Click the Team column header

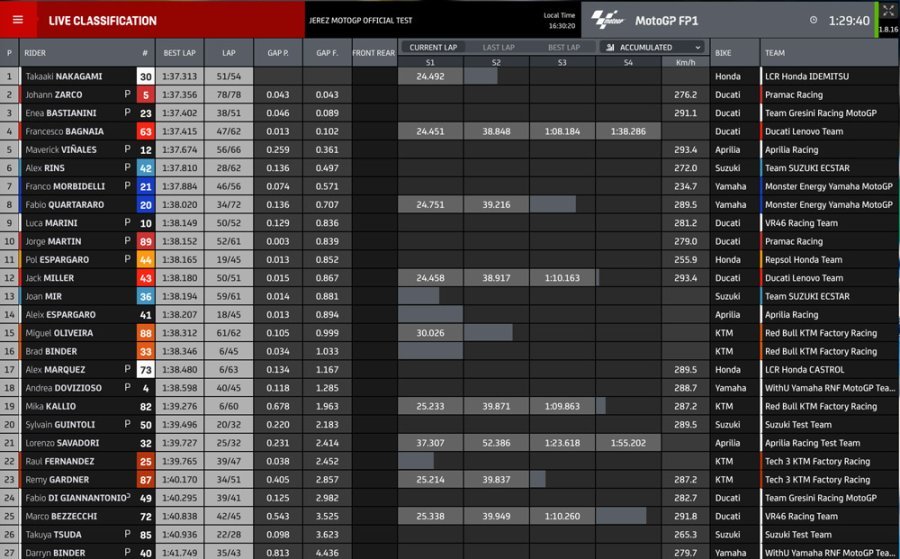tap(775, 53)
